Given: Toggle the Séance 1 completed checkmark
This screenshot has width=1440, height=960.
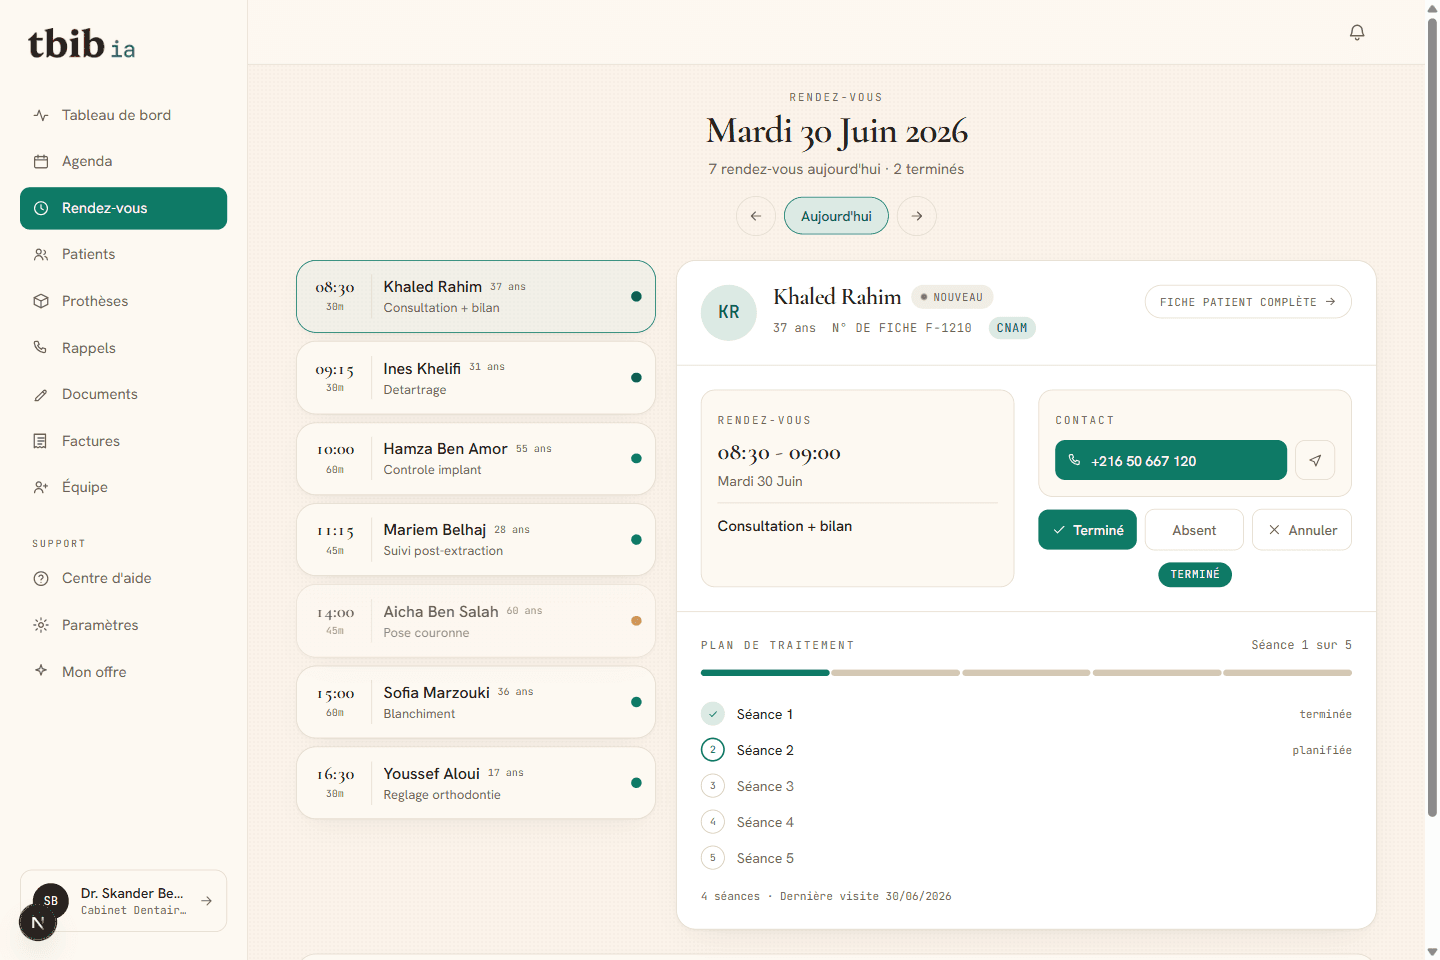Looking at the screenshot, I should tap(713, 714).
